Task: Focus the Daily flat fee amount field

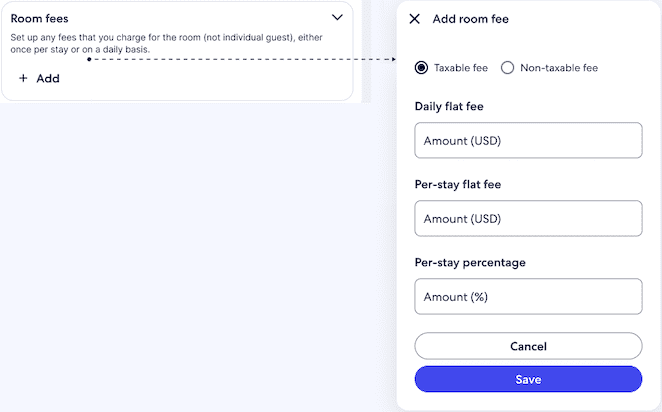Action: tap(528, 141)
